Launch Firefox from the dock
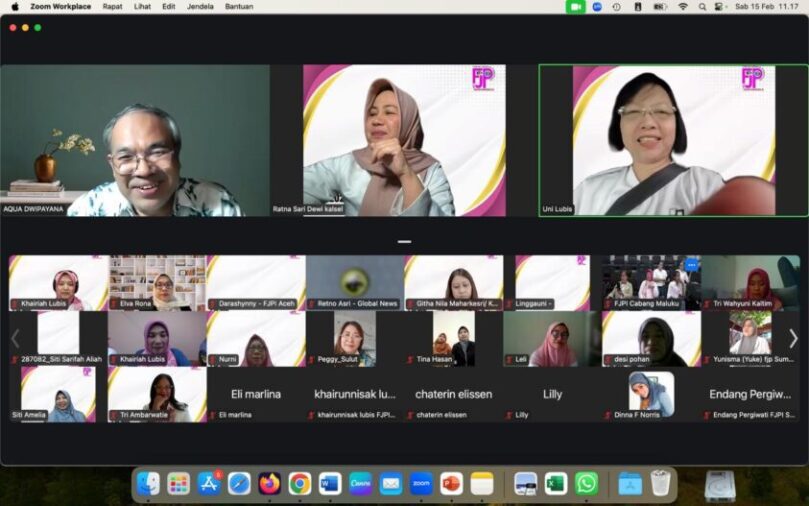This screenshot has width=809, height=506. pos(269,484)
